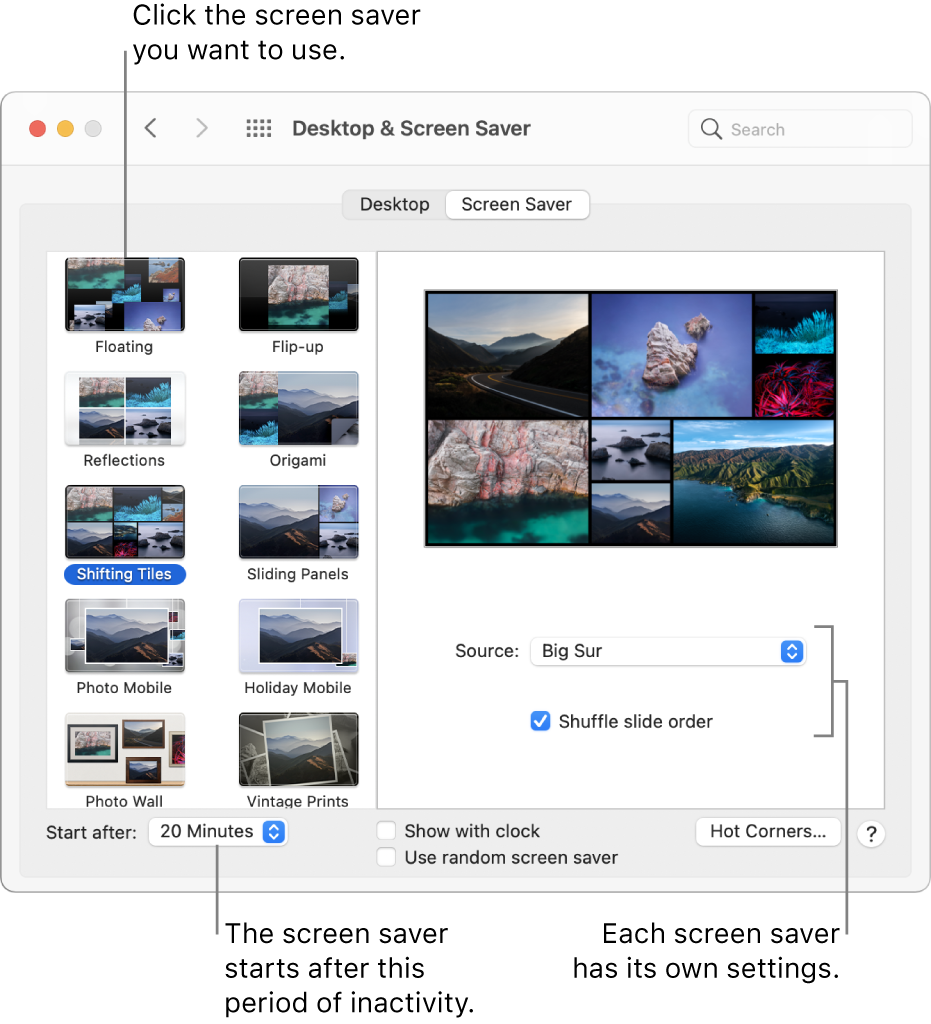This screenshot has height=1024, width=931.
Task: Open Hot Corners settings
Action: tap(767, 831)
